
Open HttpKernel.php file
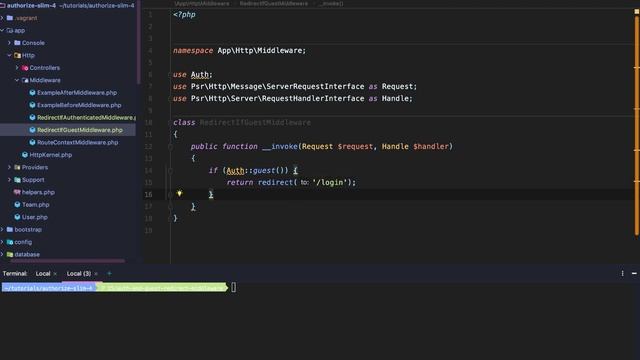pos(51,155)
